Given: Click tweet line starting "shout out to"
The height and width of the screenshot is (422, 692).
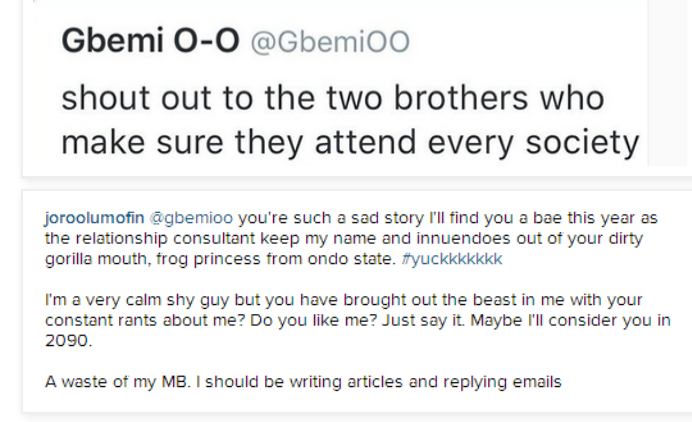Looking at the screenshot, I should click(333, 98).
